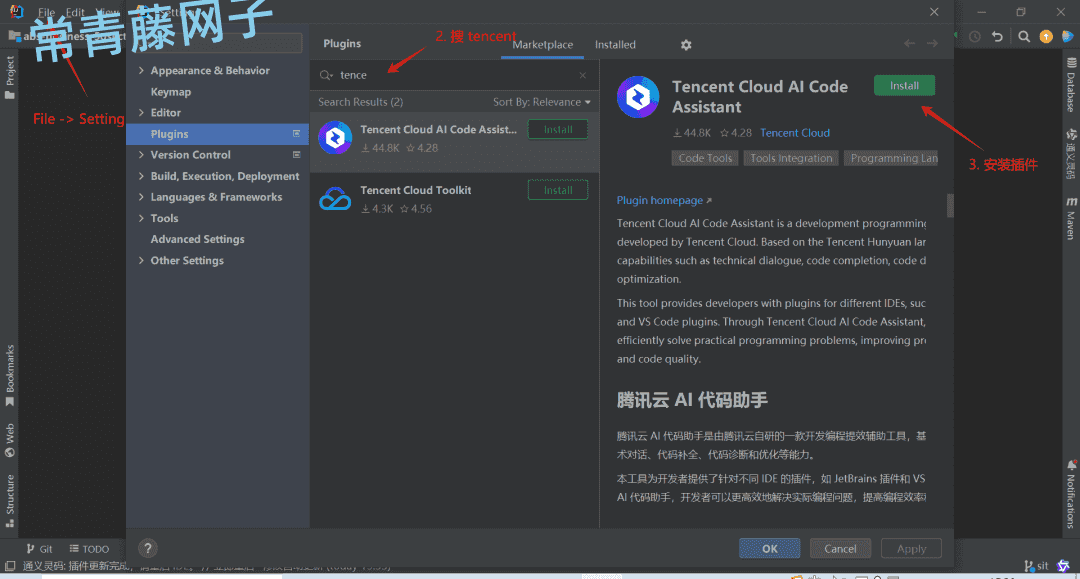Viewport: 1080px width, 579px height.
Task: Clear the plugin search field with X
Action: [x=583, y=75]
